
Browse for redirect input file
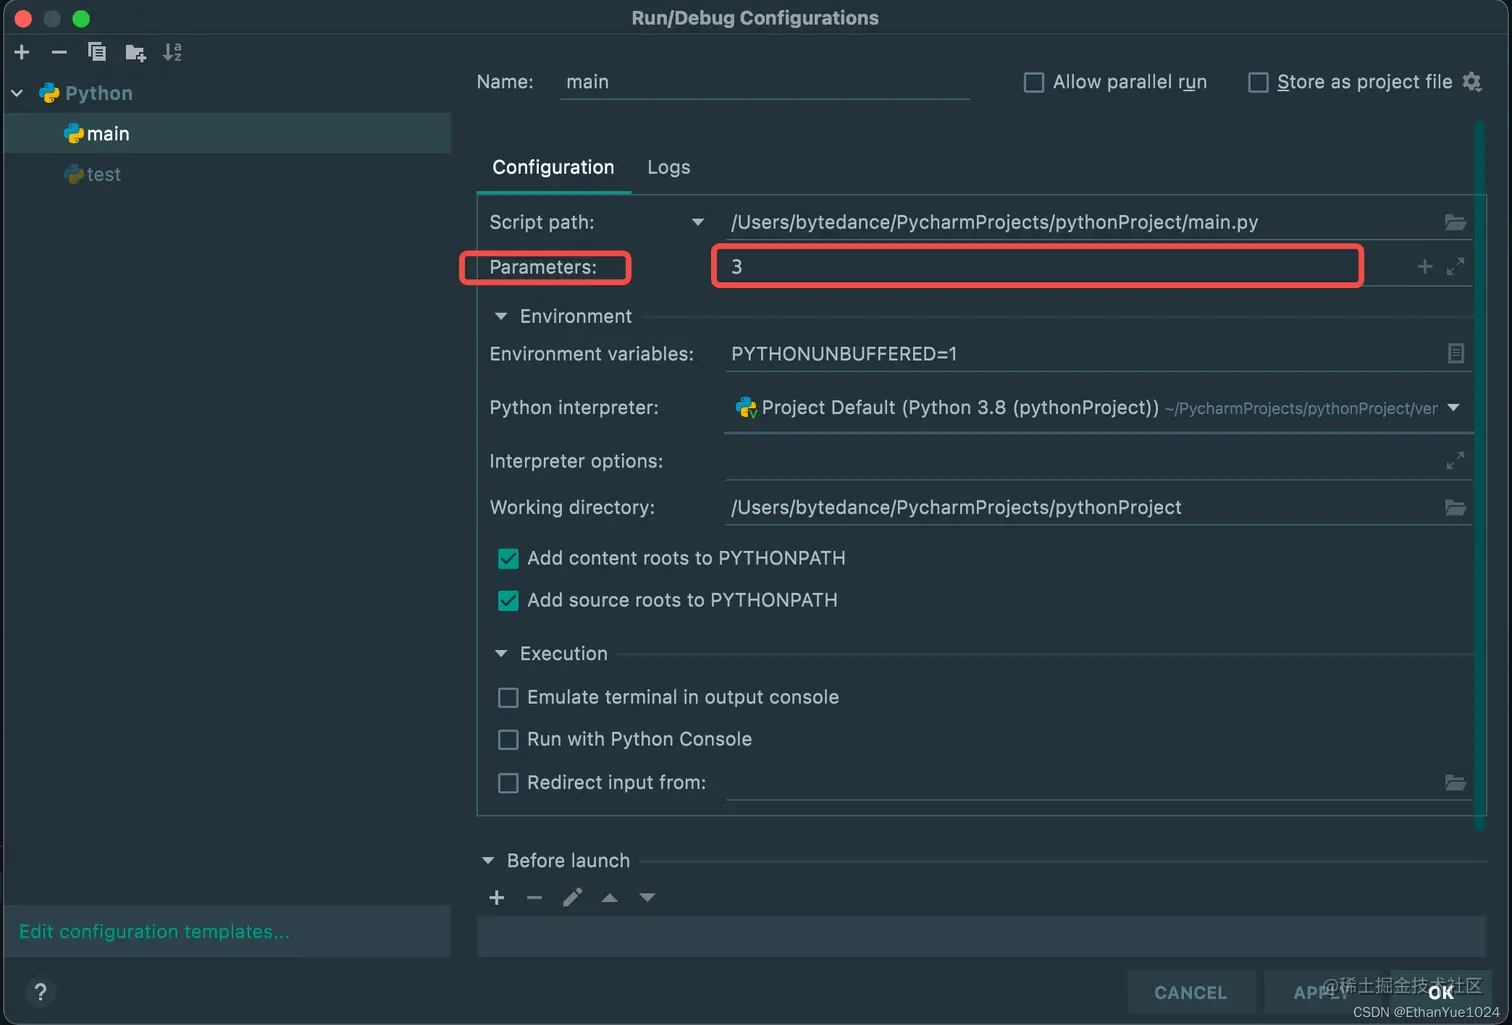[x=1455, y=782]
